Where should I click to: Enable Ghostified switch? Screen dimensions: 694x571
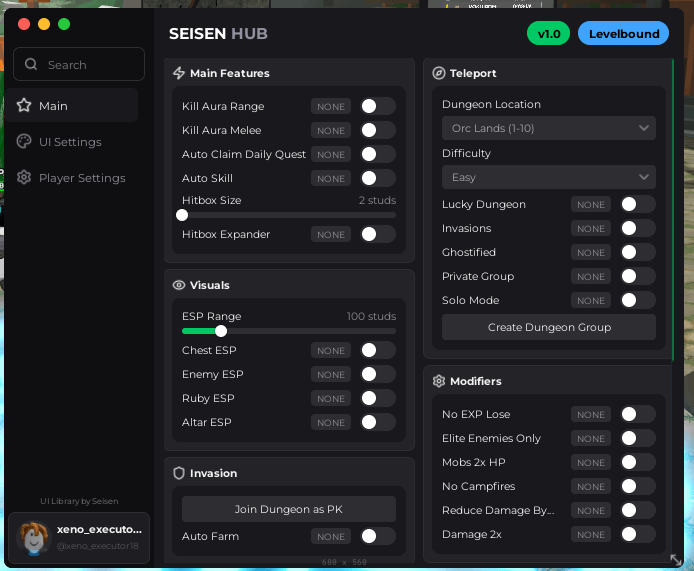638,252
